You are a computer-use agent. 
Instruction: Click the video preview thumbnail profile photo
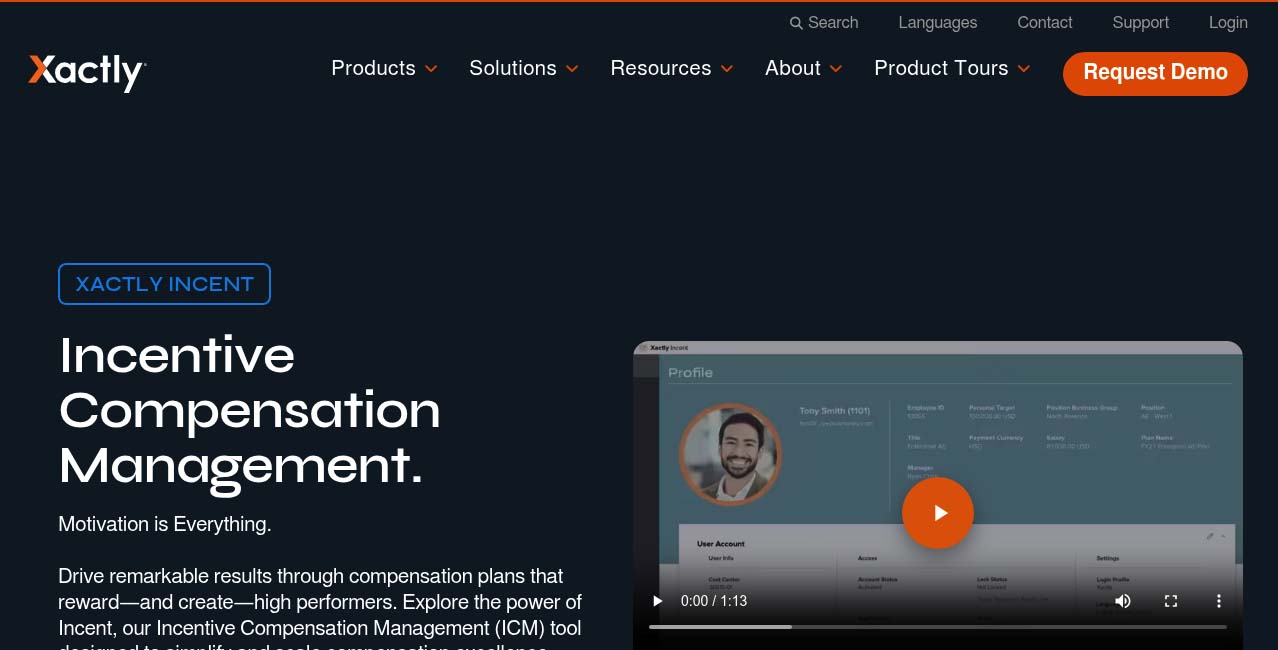[x=730, y=454]
